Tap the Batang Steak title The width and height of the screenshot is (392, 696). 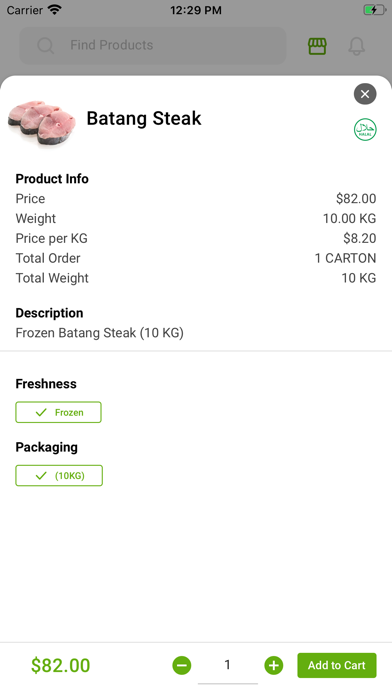(x=144, y=119)
